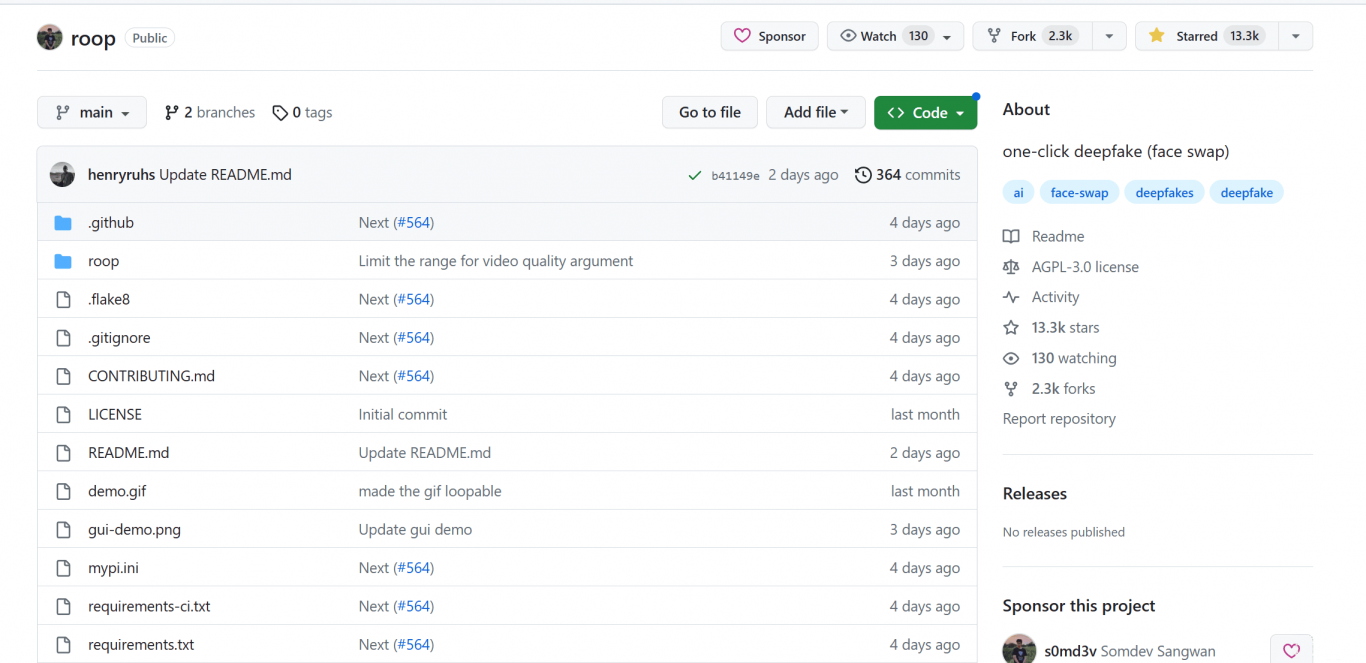Click the scales icon for AGPL-3.0 license
The image size is (1366, 663).
coord(1011,267)
